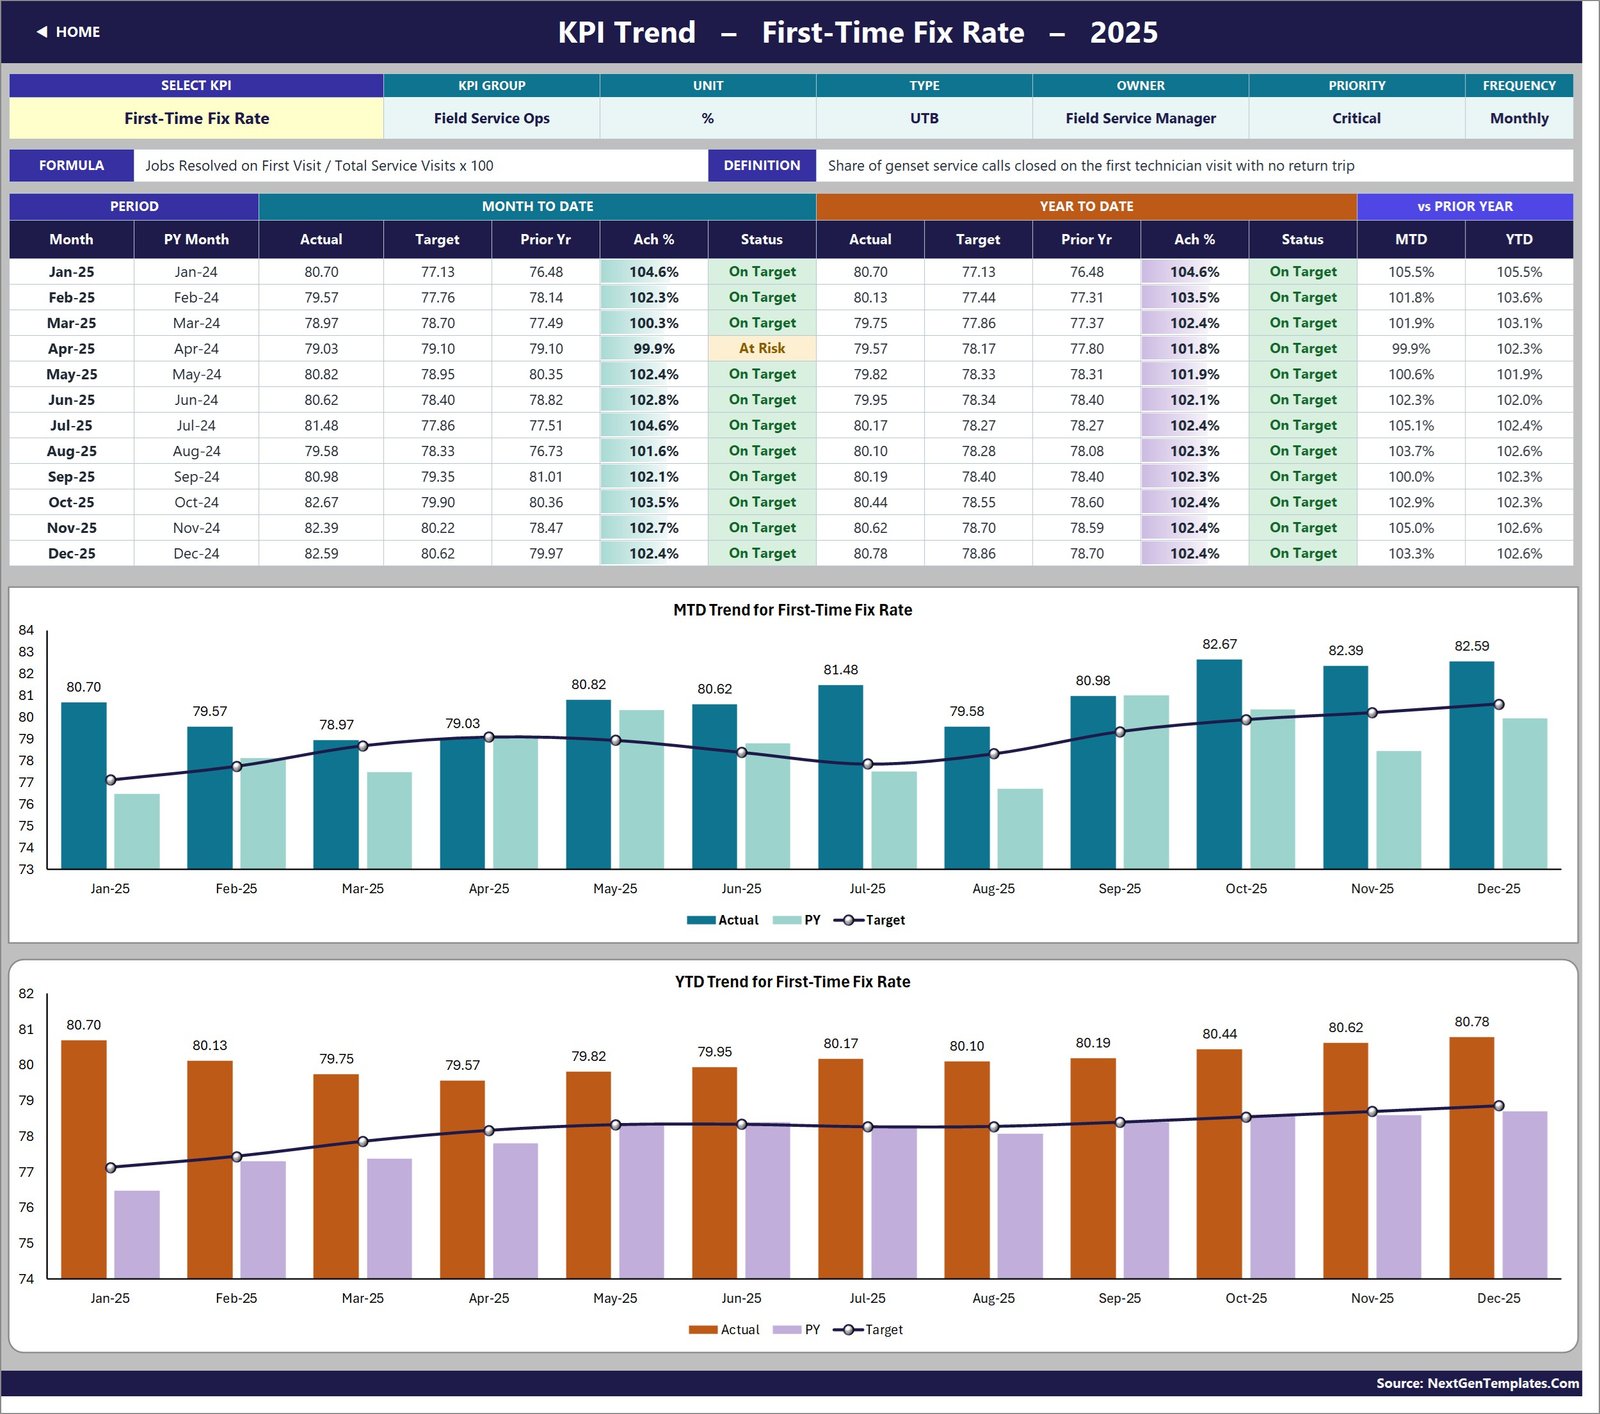Screen dimensions: 1600x1414
Task: Click the 105.5% vs prior year MTD cell for Jan-25
Action: [1411, 272]
